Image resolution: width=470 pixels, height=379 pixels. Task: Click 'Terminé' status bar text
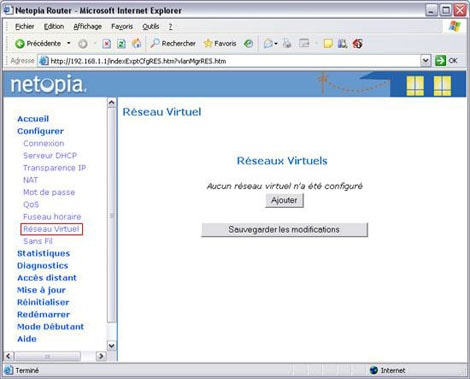(x=27, y=370)
